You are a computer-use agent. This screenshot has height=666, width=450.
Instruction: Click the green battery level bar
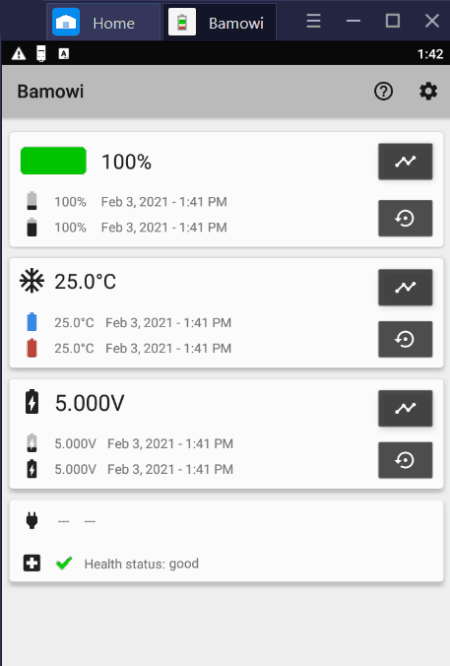click(x=54, y=161)
